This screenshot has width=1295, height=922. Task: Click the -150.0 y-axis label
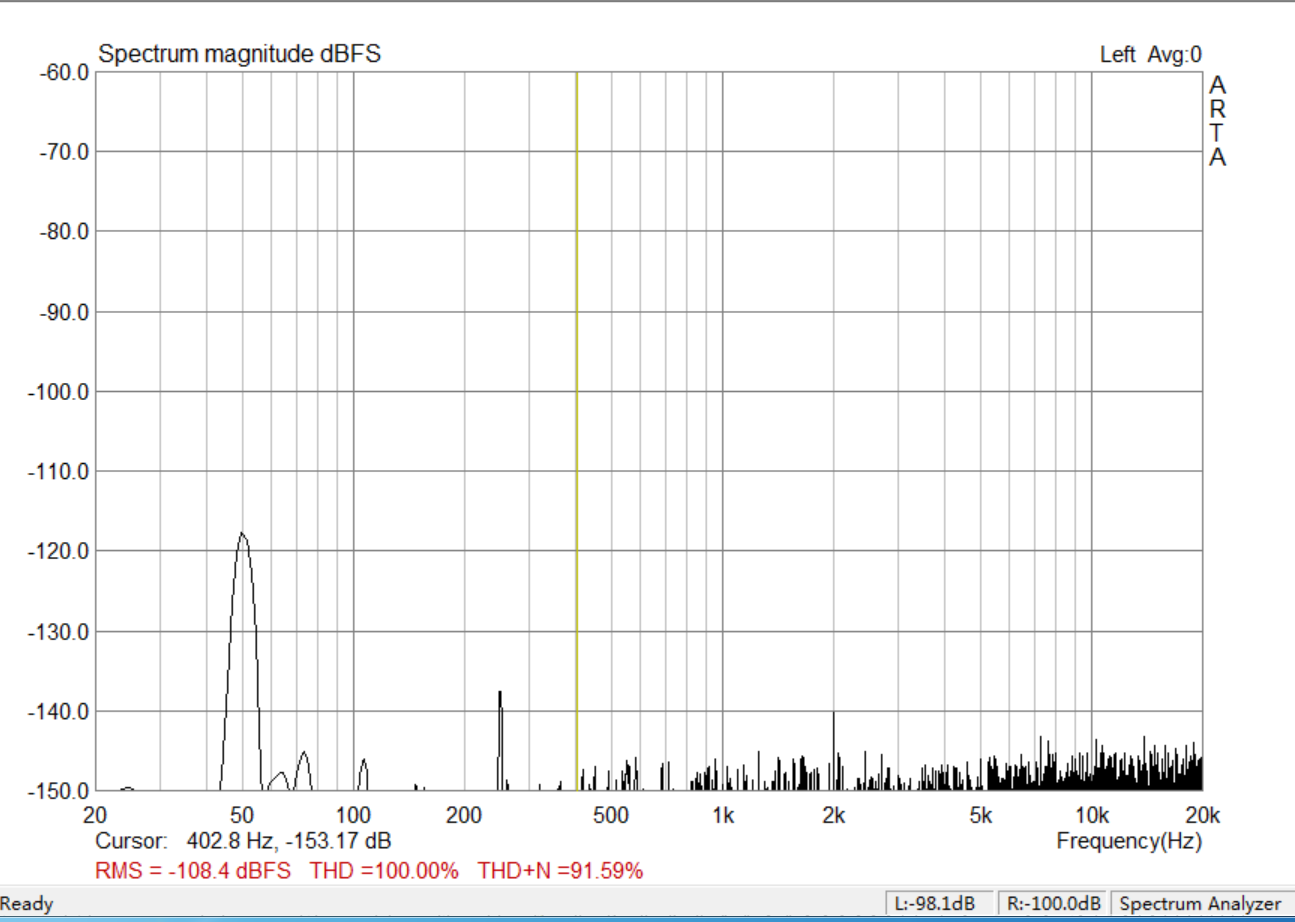click(59, 791)
